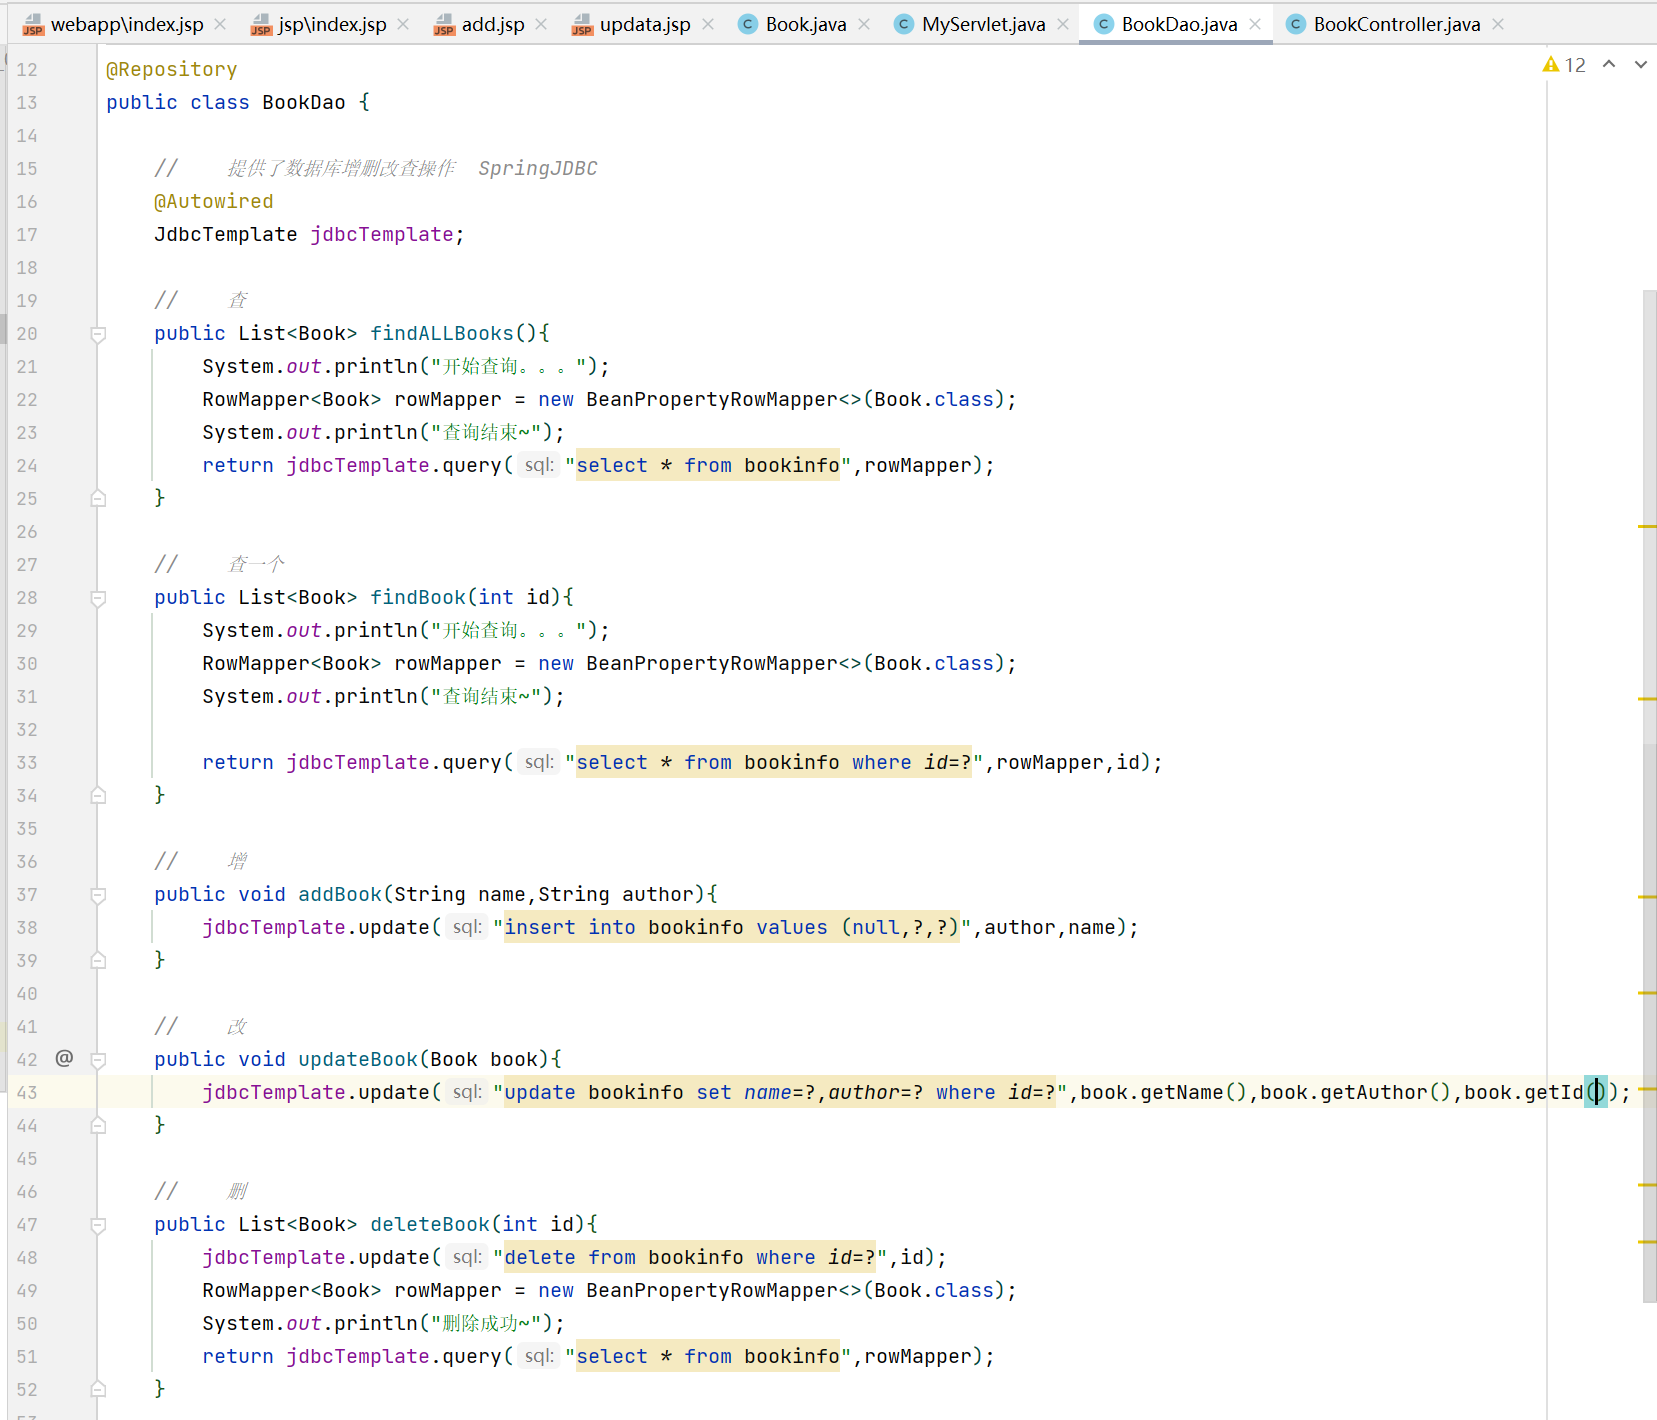Screen dimensions: 1657x1420
Task: Close the updata.jsp tab
Action: (x=708, y=24)
